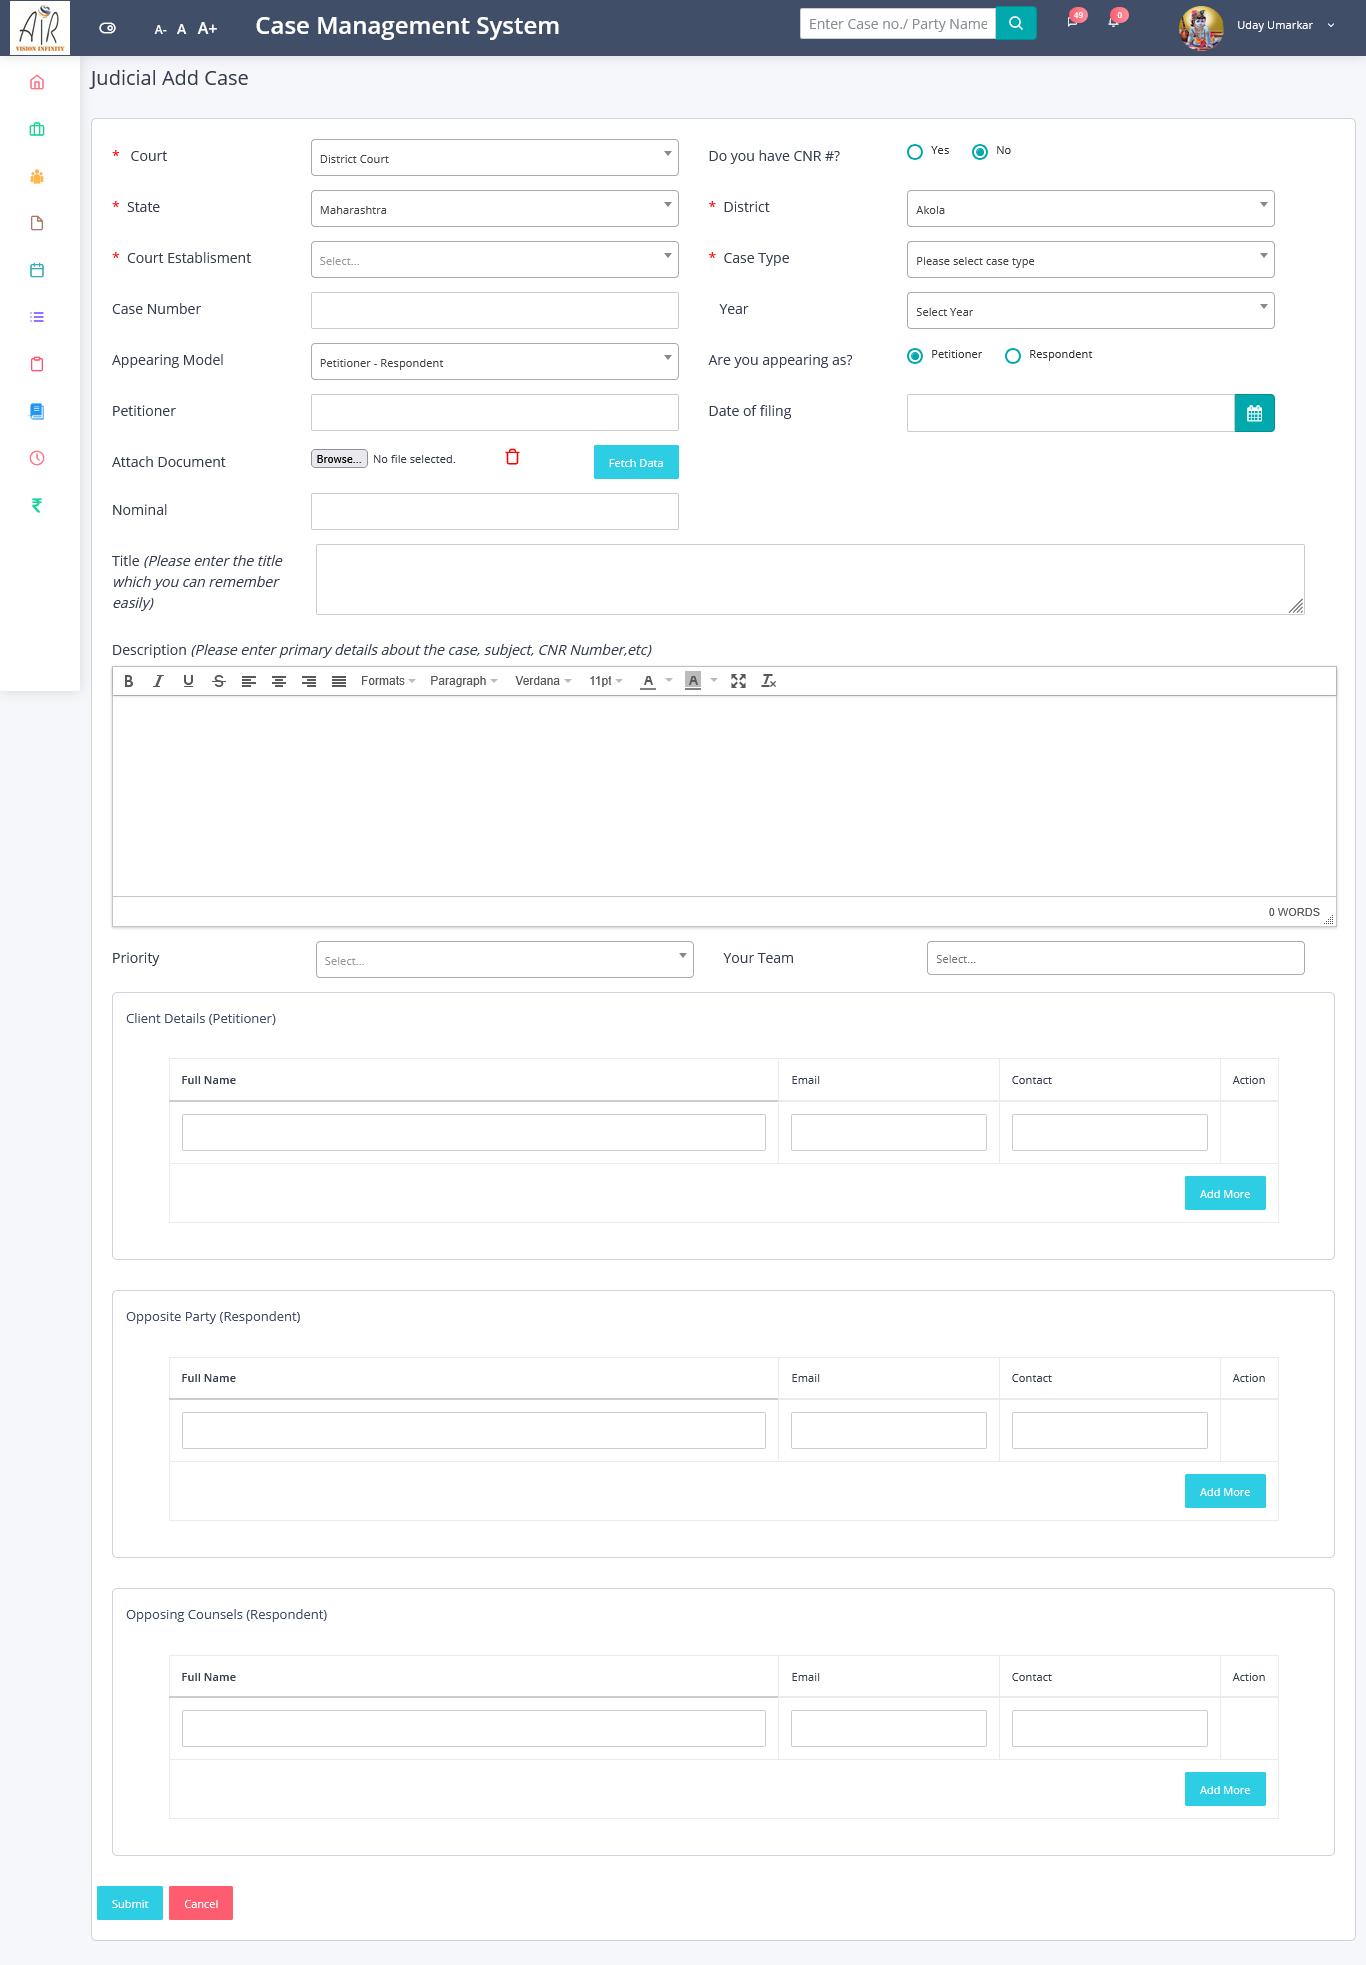This screenshot has width=1366, height=1965.
Task: Choose the Petitioner radio button
Action: (915, 356)
